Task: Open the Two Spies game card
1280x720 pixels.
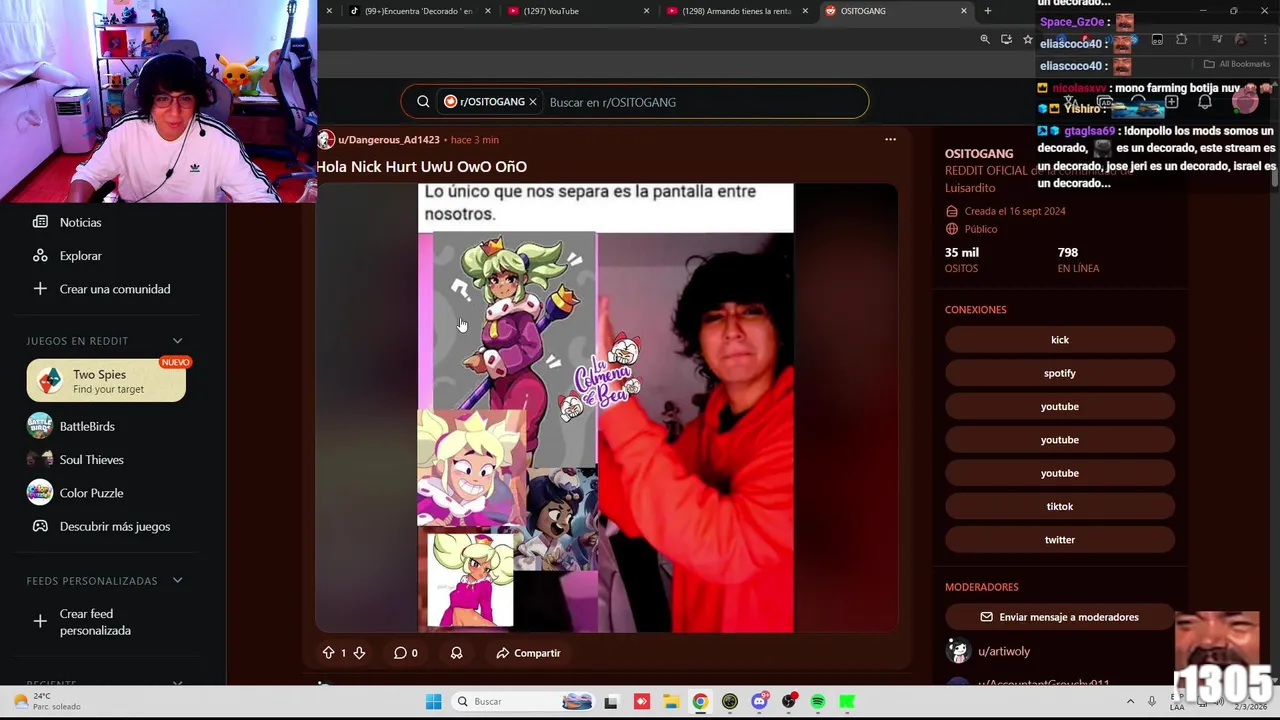Action: (x=106, y=381)
